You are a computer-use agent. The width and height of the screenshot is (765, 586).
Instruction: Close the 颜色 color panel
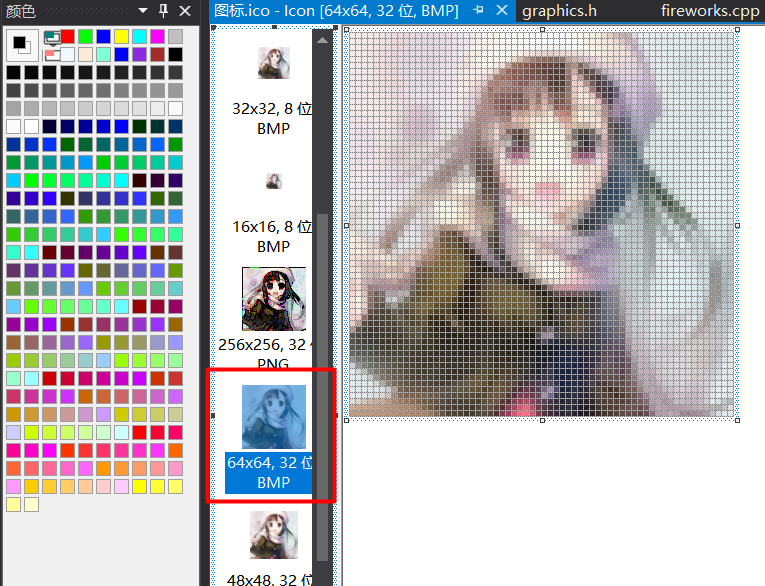pos(185,10)
